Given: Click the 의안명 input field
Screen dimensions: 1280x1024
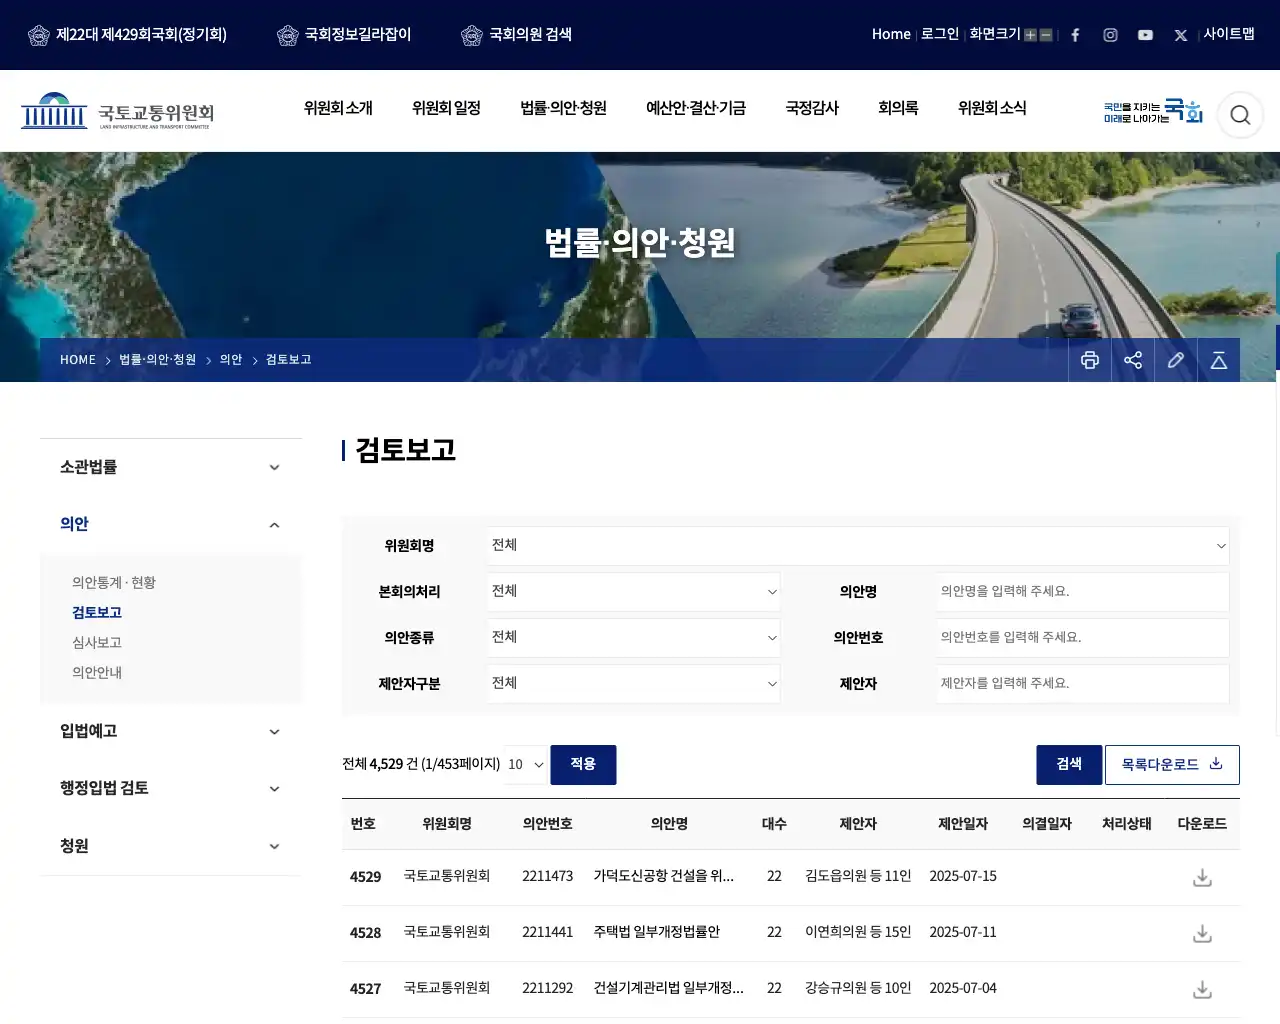Looking at the screenshot, I should pyautogui.click(x=1083, y=591).
